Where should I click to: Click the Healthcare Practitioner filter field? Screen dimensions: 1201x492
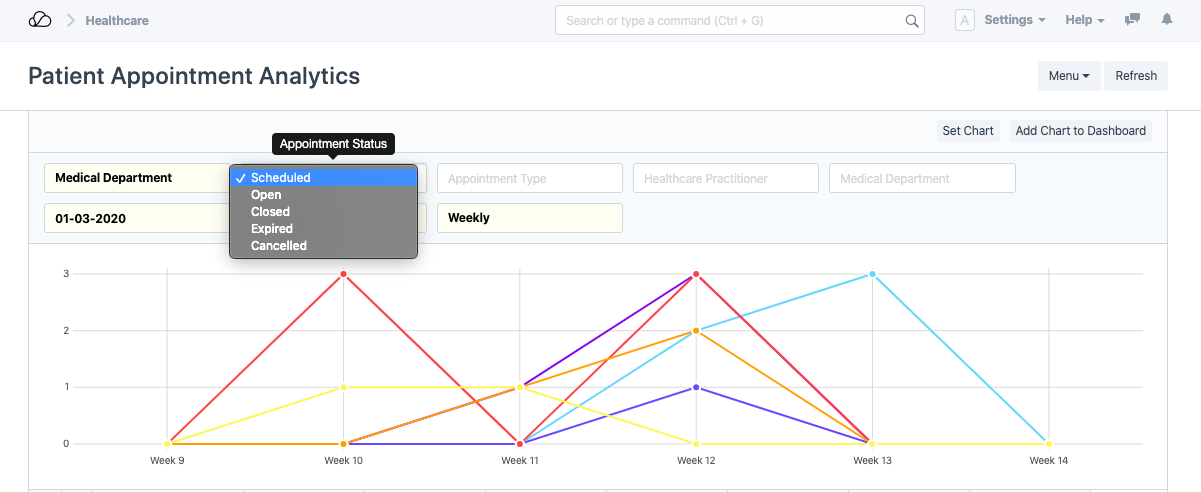726,178
